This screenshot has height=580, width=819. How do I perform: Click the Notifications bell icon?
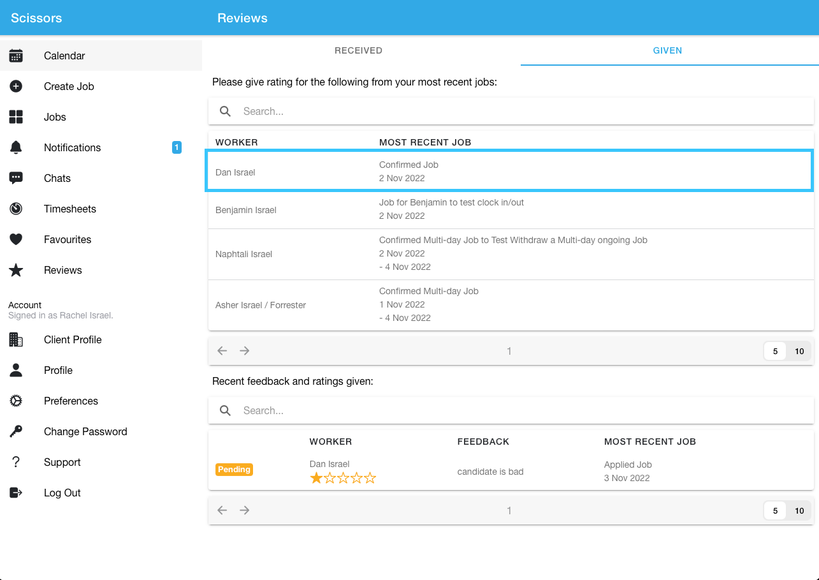(x=16, y=147)
